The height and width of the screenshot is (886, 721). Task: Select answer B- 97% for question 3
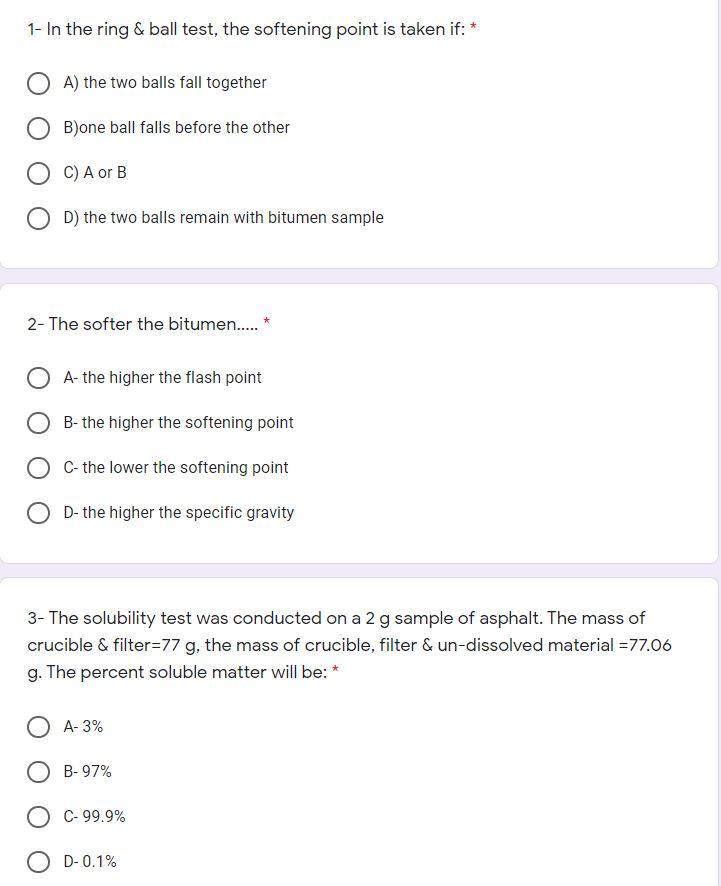click(x=39, y=772)
